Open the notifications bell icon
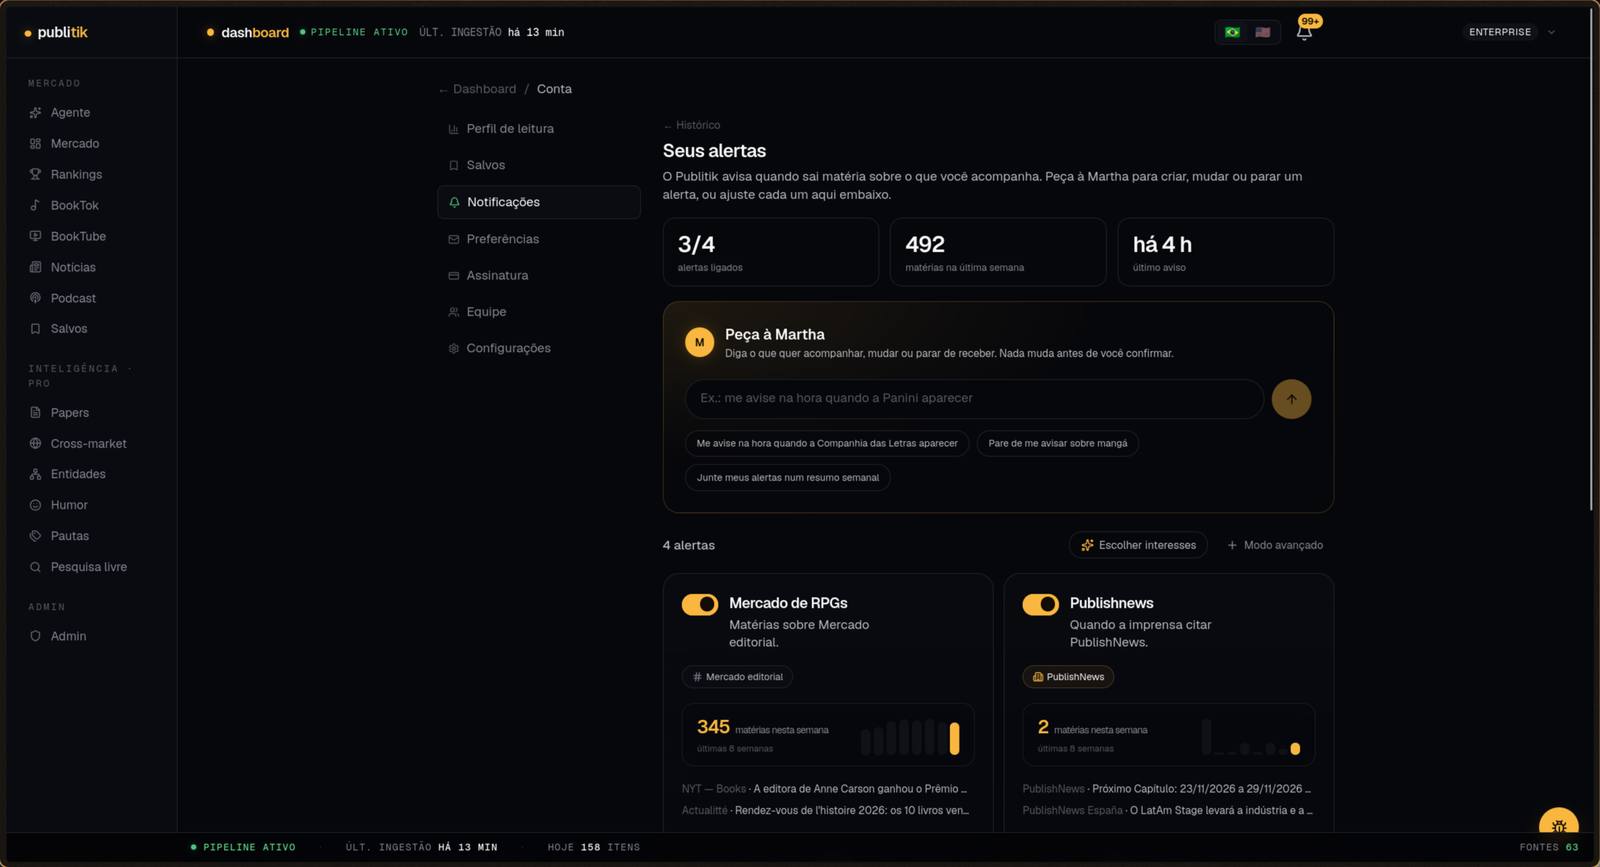Image resolution: width=1600 pixels, height=867 pixels. coord(1304,32)
